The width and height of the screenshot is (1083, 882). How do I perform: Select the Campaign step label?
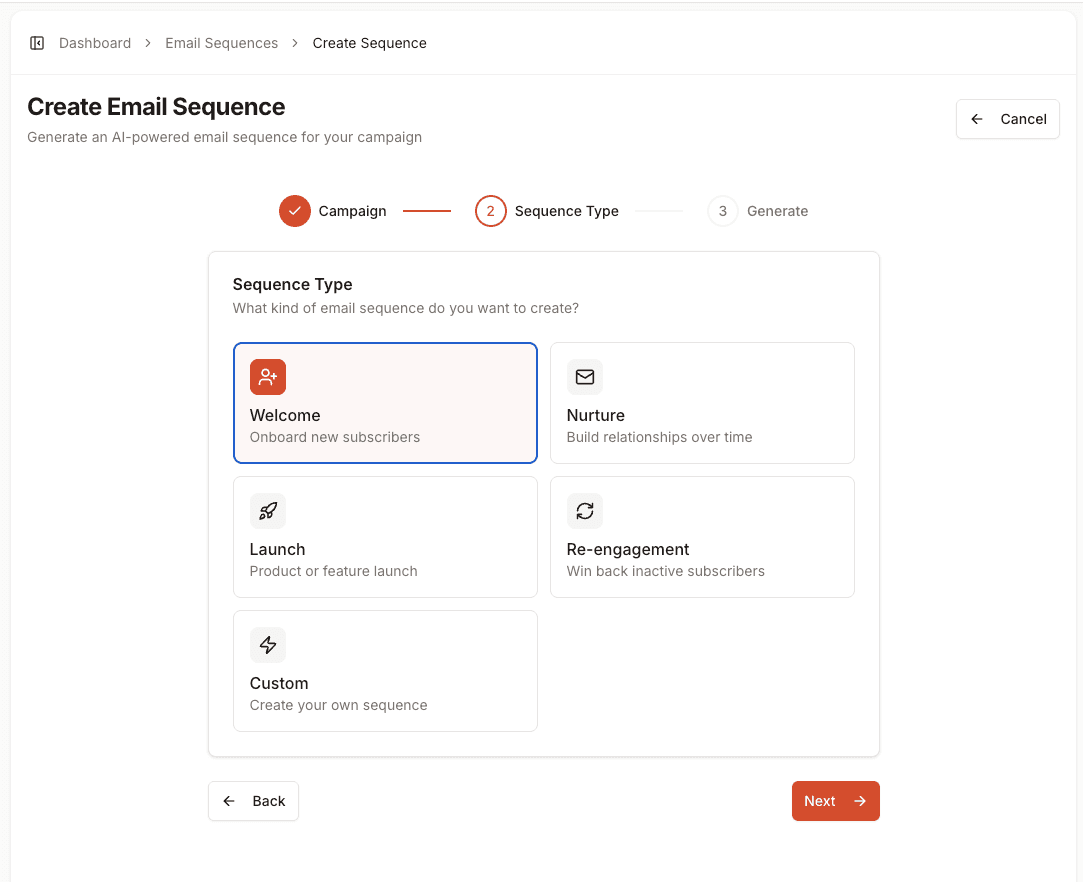[x=352, y=211]
